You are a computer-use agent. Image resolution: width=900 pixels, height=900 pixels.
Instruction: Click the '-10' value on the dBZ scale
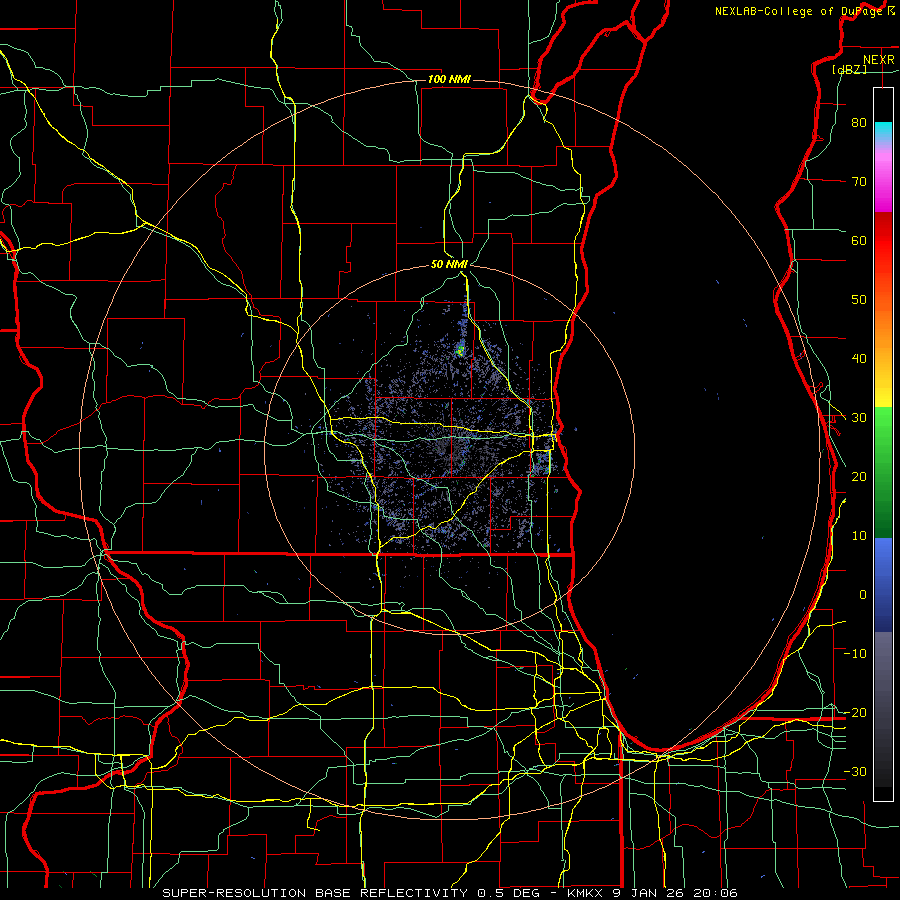(x=855, y=654)
